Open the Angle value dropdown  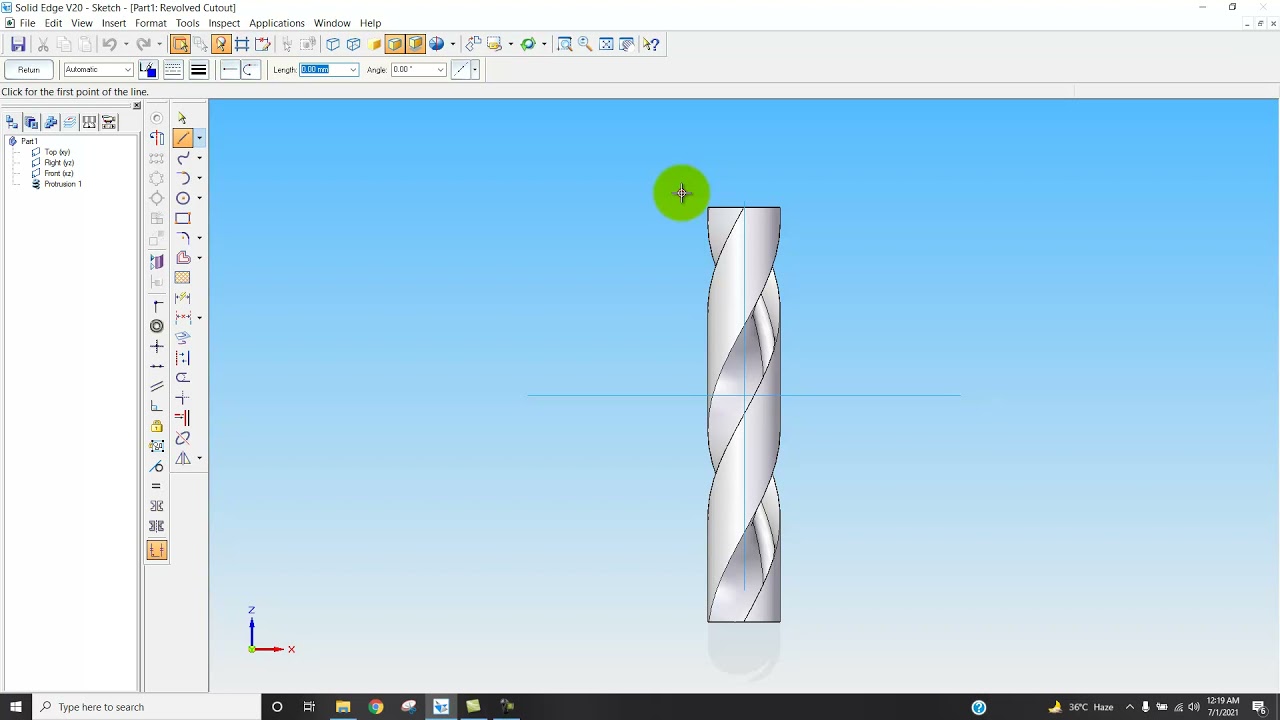coord(440,69)
